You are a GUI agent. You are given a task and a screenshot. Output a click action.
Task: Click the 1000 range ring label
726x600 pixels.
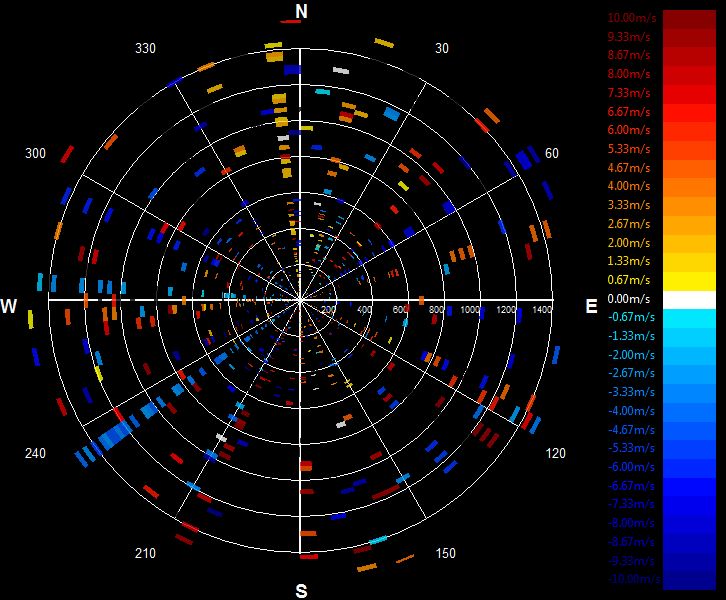tap(469, 309)
